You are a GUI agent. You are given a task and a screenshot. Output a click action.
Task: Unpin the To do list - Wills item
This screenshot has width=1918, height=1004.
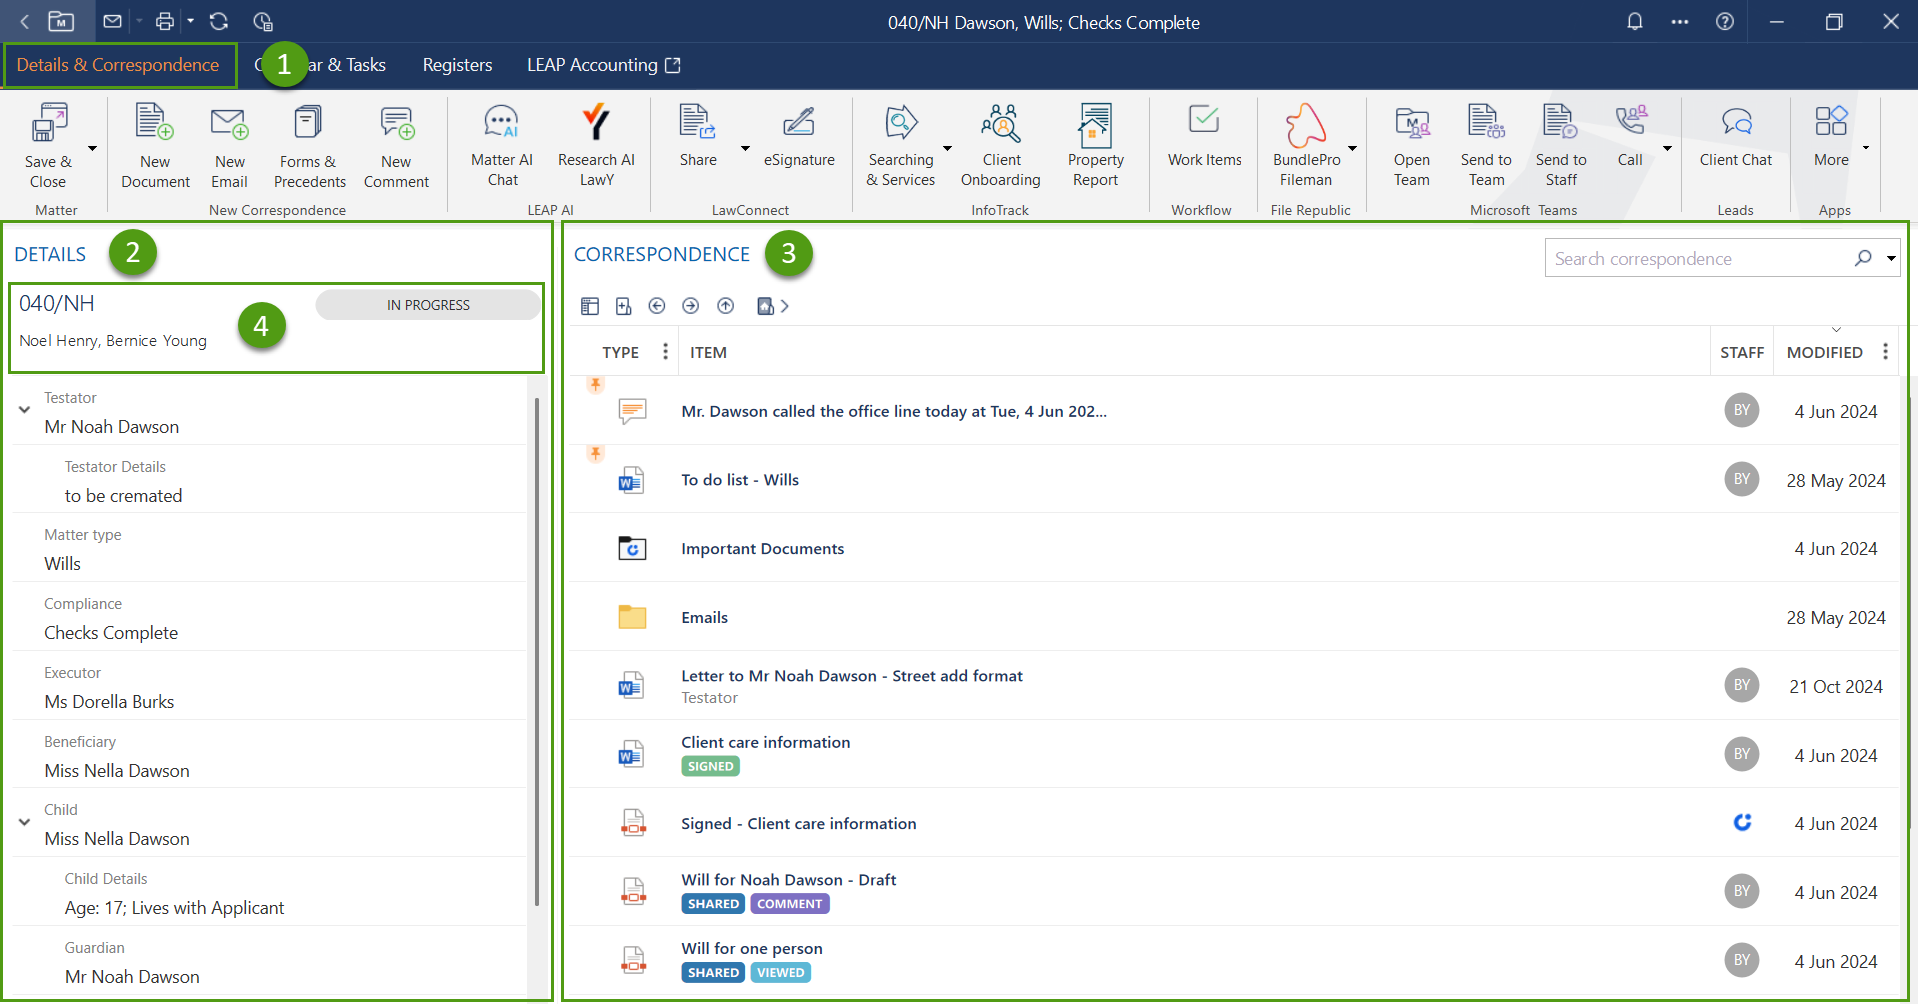click(x=596, y=454)
